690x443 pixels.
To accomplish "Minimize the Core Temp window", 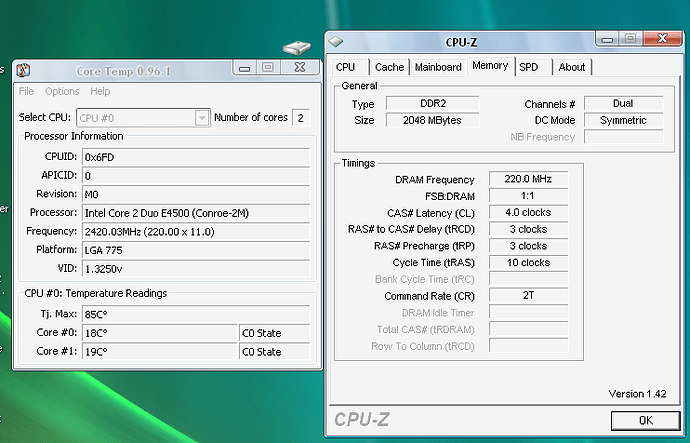I will click(x=244, y=68).
